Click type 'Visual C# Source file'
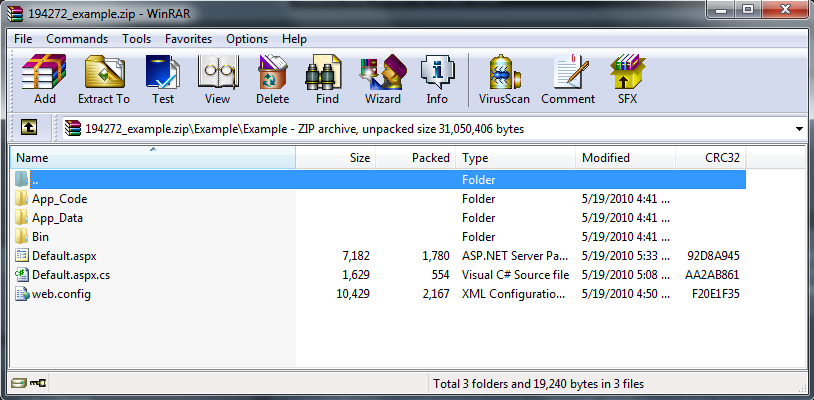Screen dimensions: 814x400 [515, 274]
